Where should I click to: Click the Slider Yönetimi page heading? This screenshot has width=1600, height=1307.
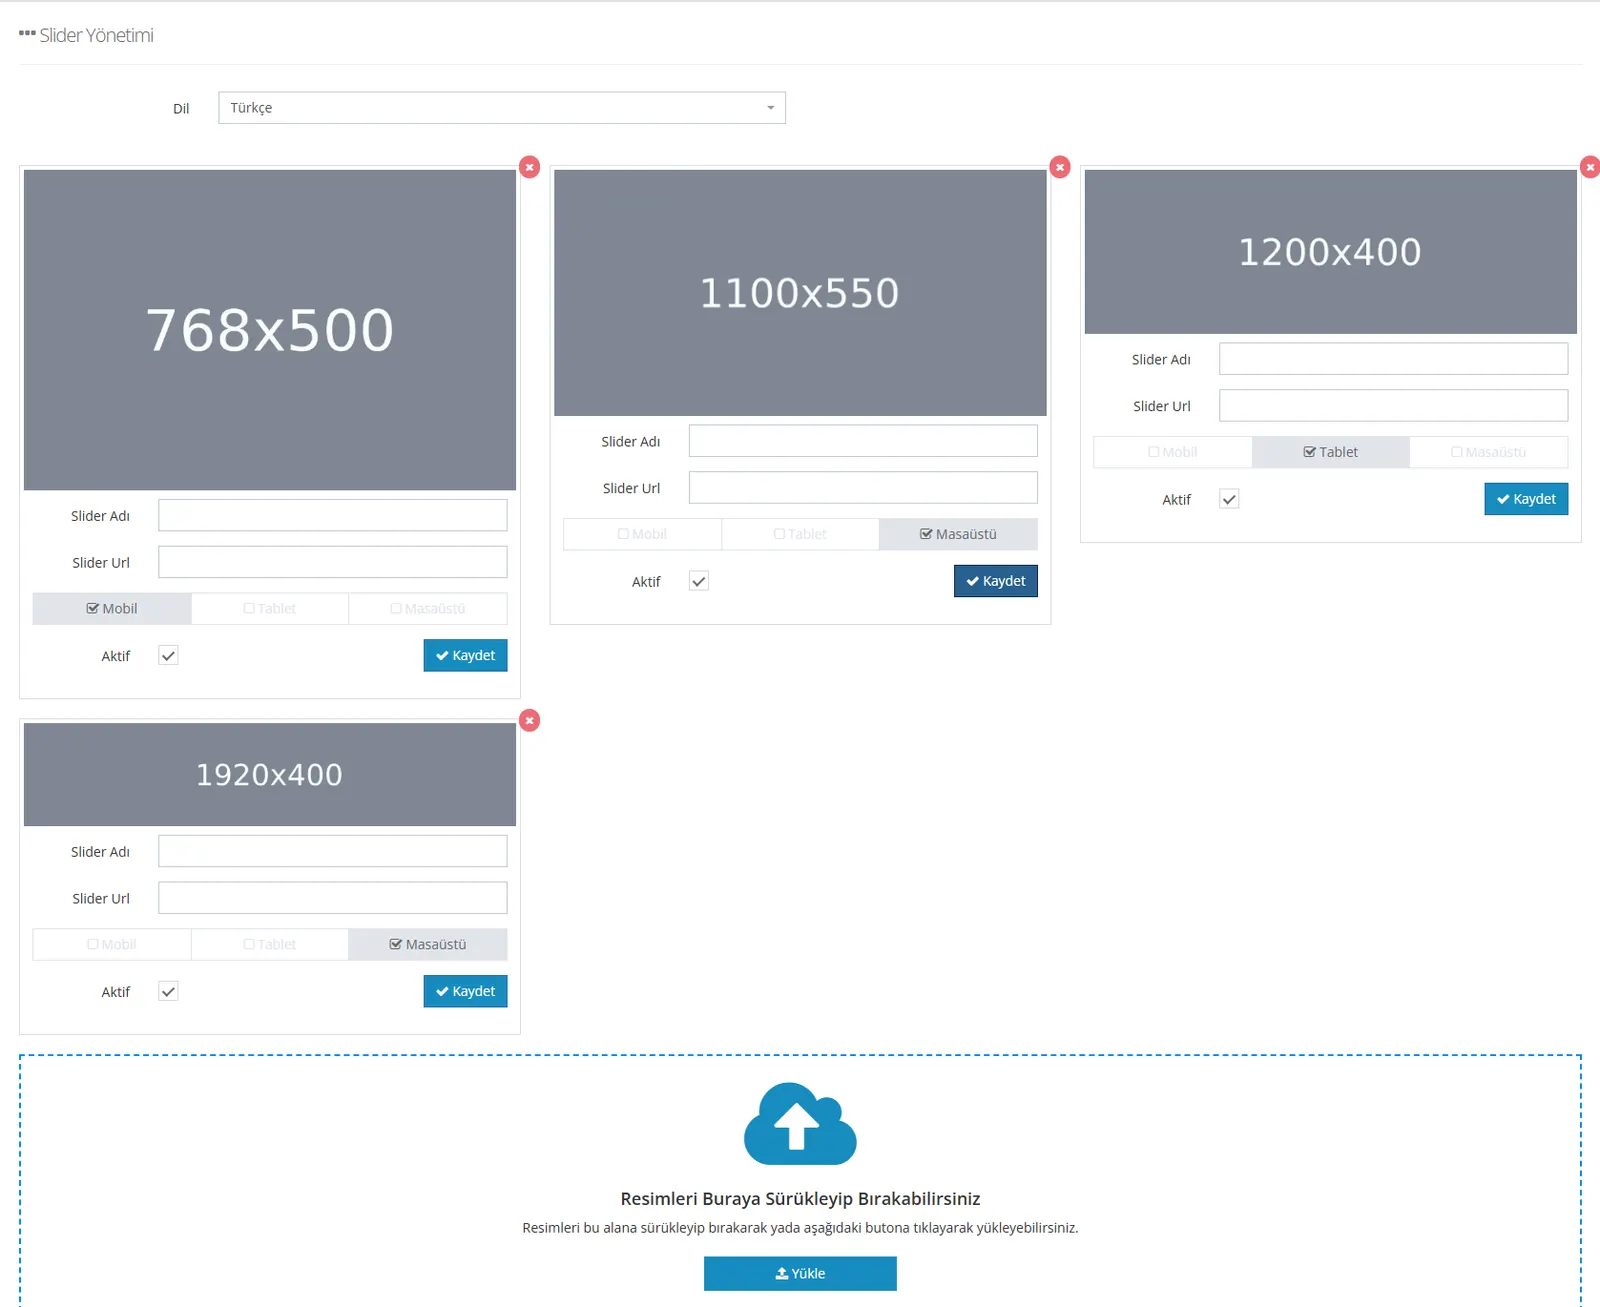click(x=96, y=35)
